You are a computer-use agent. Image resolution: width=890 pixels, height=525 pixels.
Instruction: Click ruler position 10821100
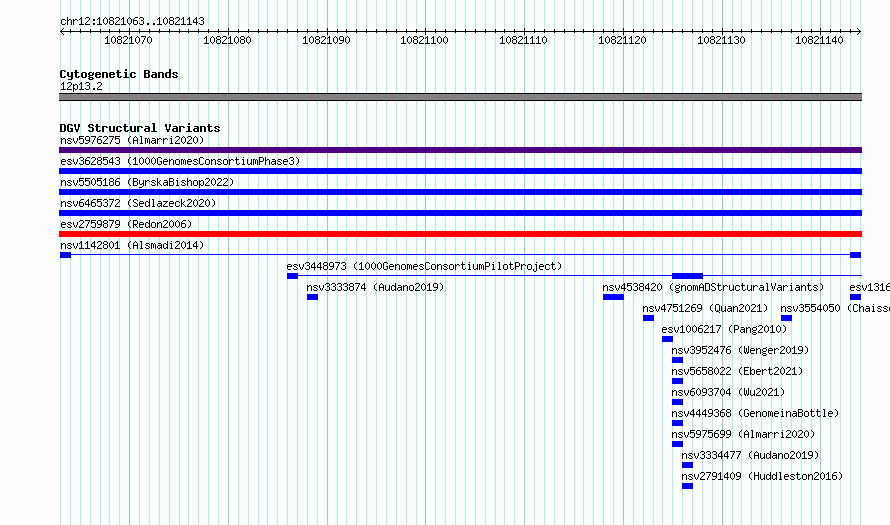[425, 40]
